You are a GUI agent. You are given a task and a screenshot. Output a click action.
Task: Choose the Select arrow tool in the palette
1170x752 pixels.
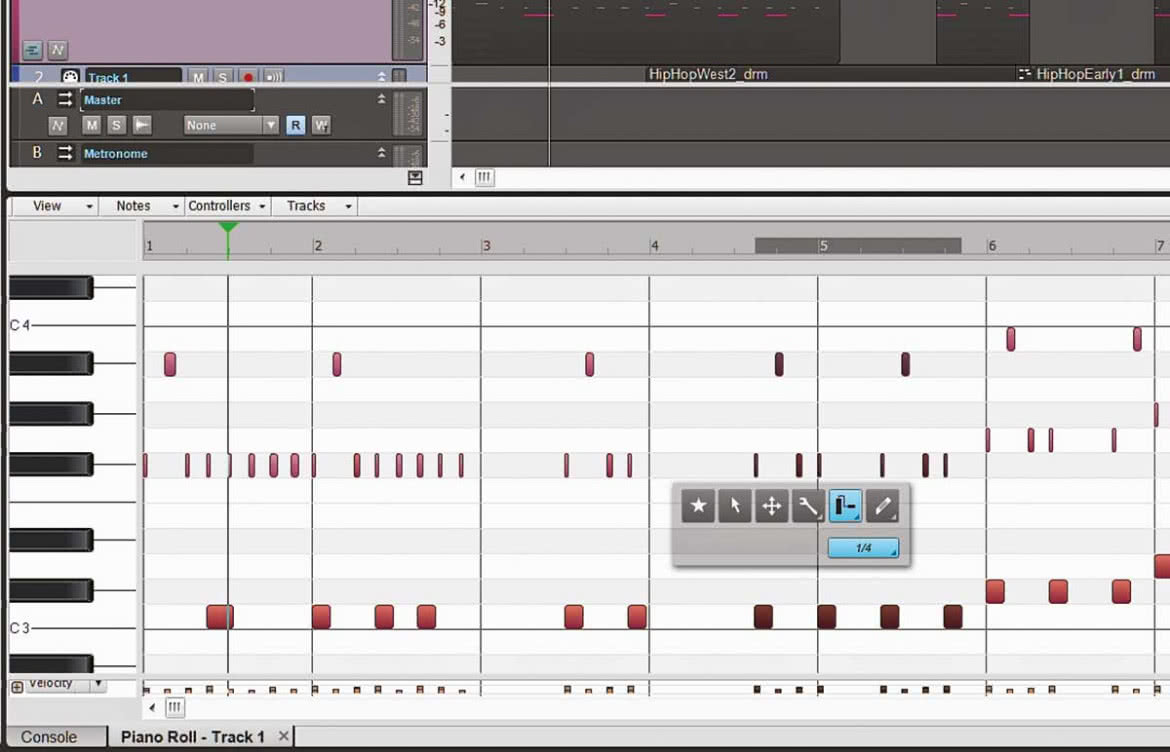pyautogui.click(x=735, y=506)
